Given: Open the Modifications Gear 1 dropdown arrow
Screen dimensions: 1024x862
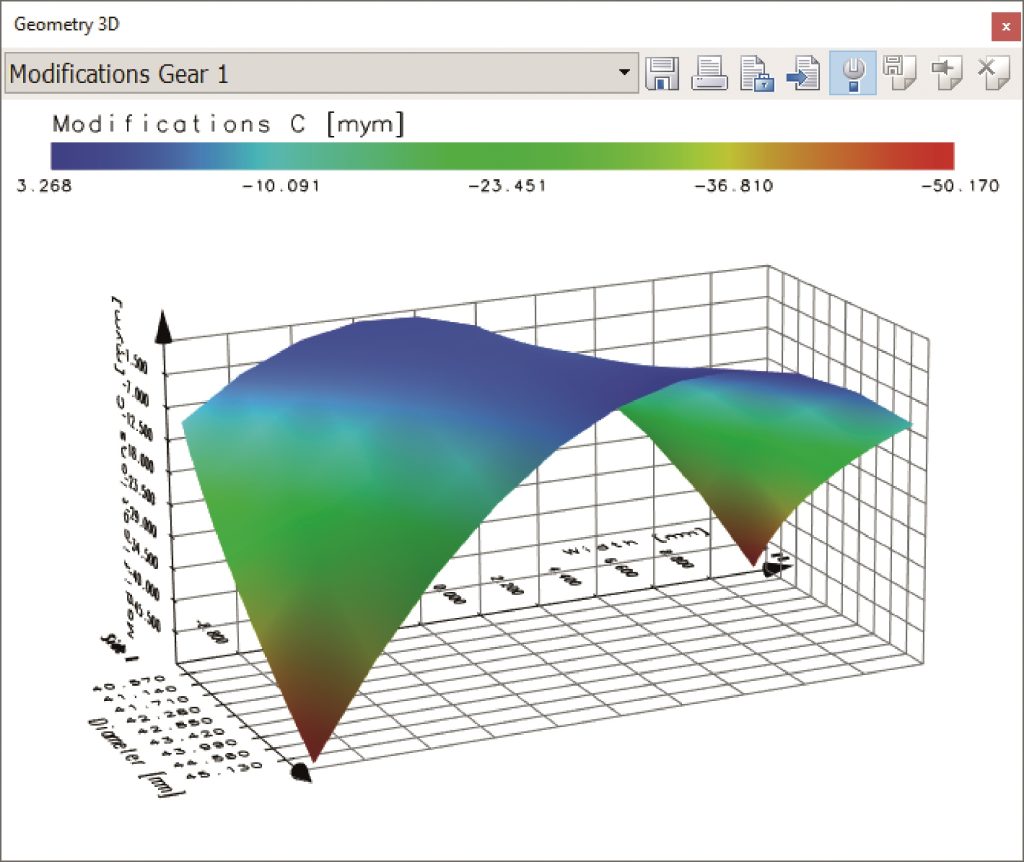Looking at the screenshot, I should 625,74.
